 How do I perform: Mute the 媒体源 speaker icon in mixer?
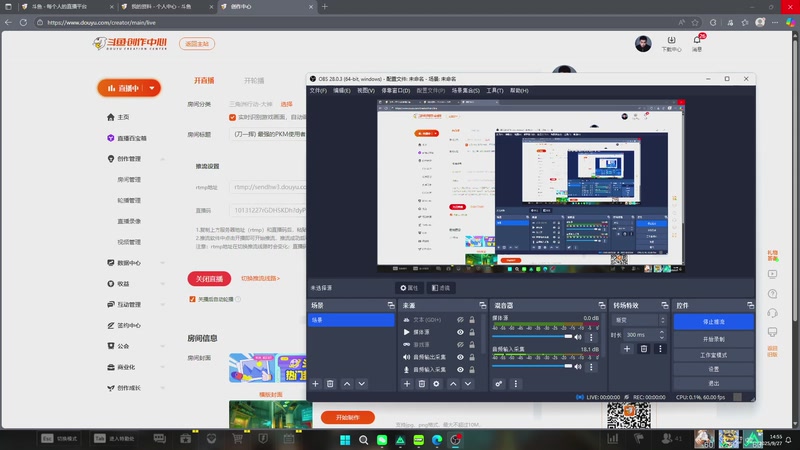click(x=578, y=337)
